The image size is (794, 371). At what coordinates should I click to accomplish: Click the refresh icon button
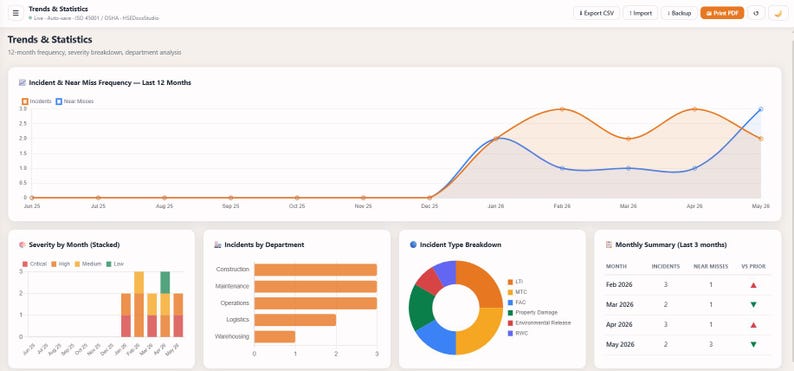pyautogui.click(x=756, y=13)
